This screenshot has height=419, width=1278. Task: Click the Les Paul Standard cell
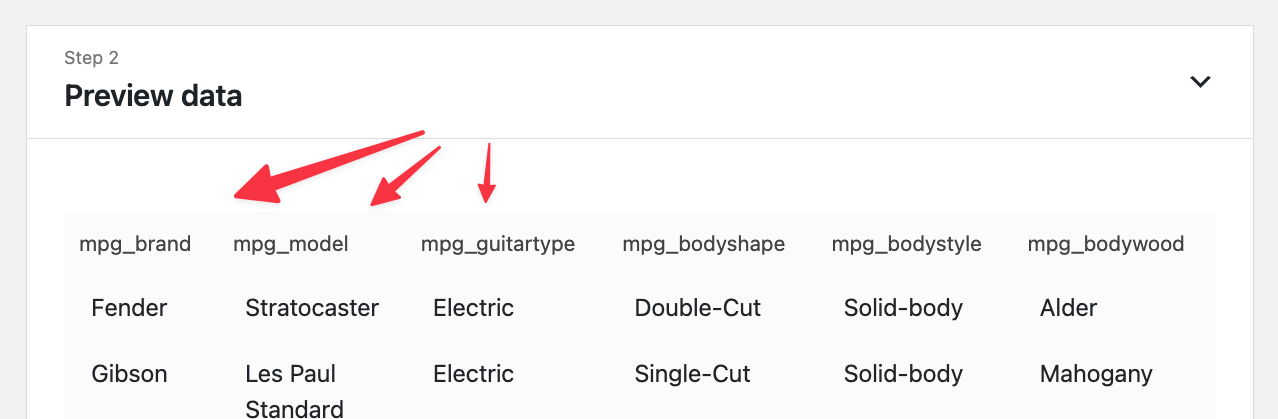coord(295,390)
